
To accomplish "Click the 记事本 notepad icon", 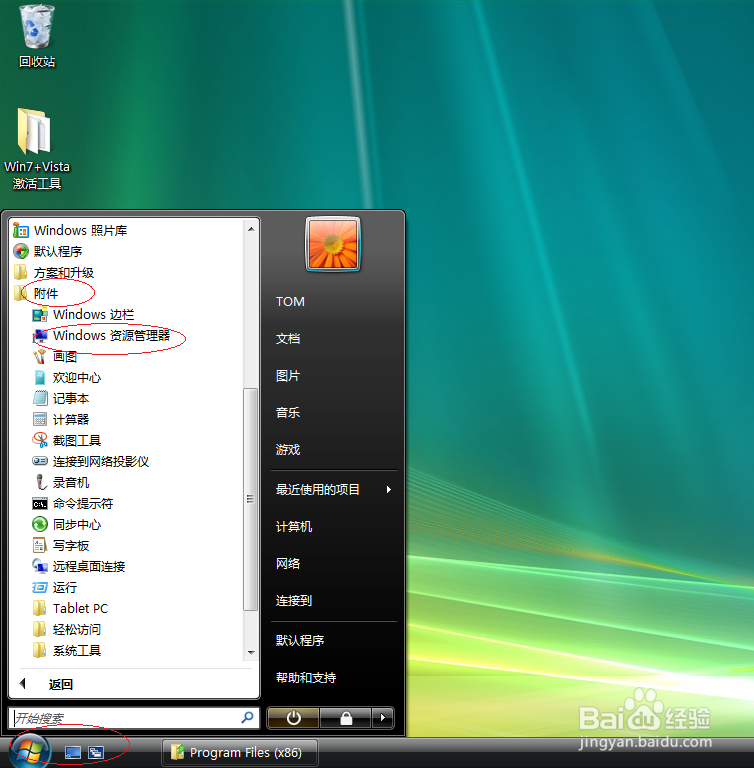I will (40, 398).
